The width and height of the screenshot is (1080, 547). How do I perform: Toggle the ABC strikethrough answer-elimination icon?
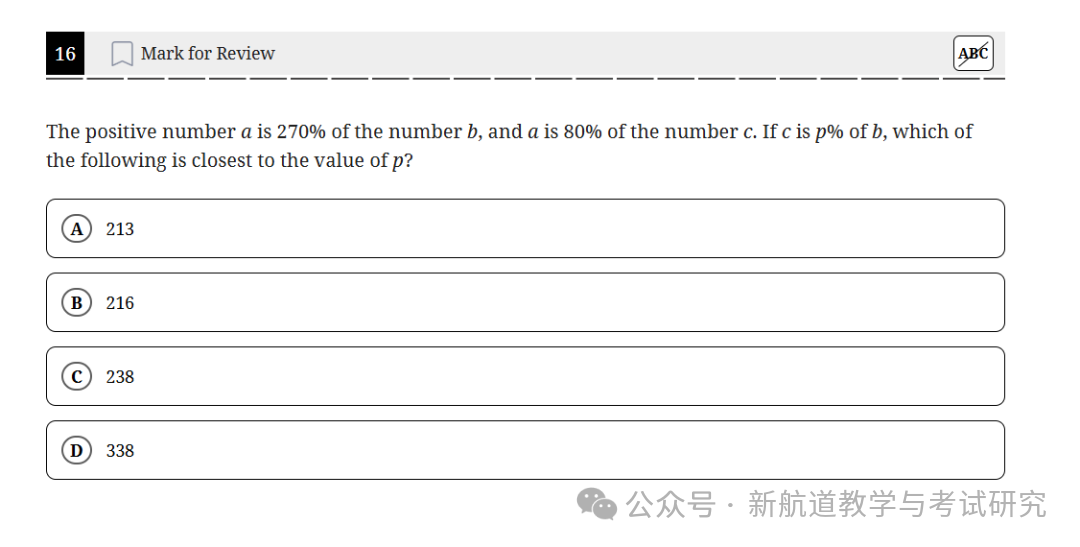(973, 53)
